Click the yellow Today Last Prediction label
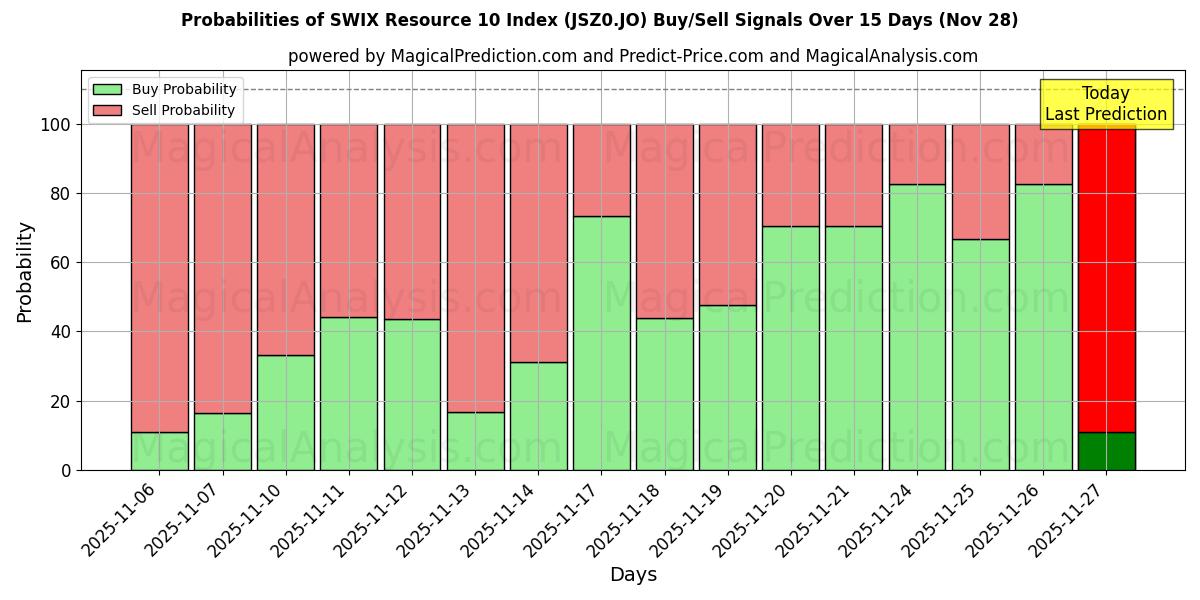 1105,103
